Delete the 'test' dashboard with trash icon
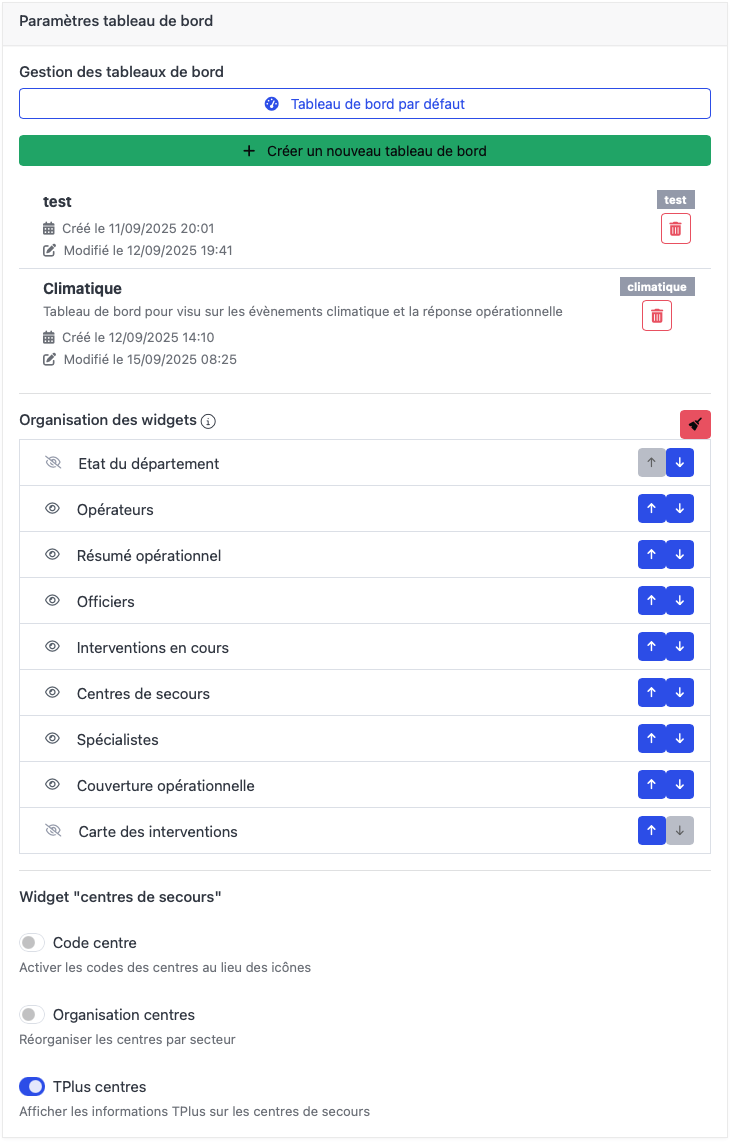 tap(675, 229)
